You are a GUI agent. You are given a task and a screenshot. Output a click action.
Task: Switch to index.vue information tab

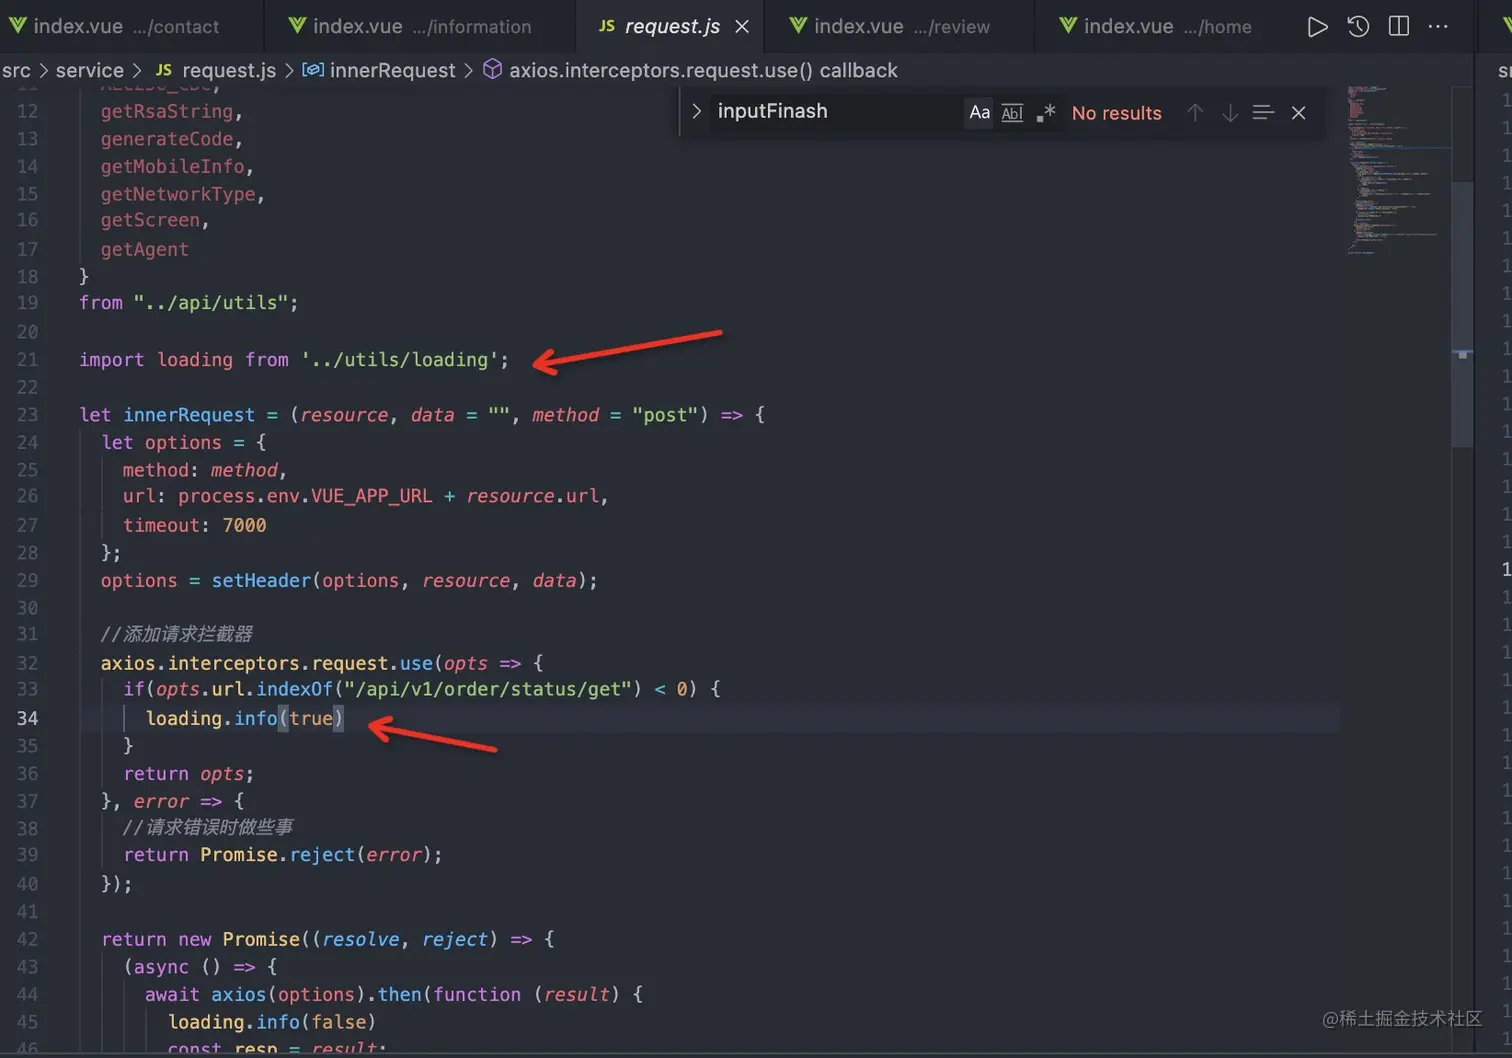(420, 27)
